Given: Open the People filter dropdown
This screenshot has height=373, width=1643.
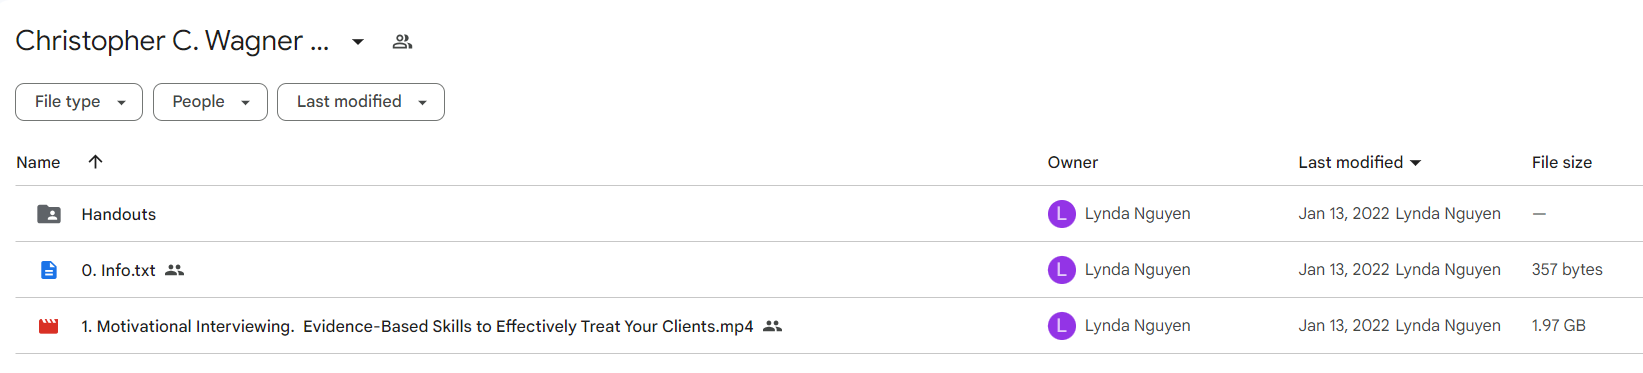Looking at the screenshot, I should (x=210, y=102).
